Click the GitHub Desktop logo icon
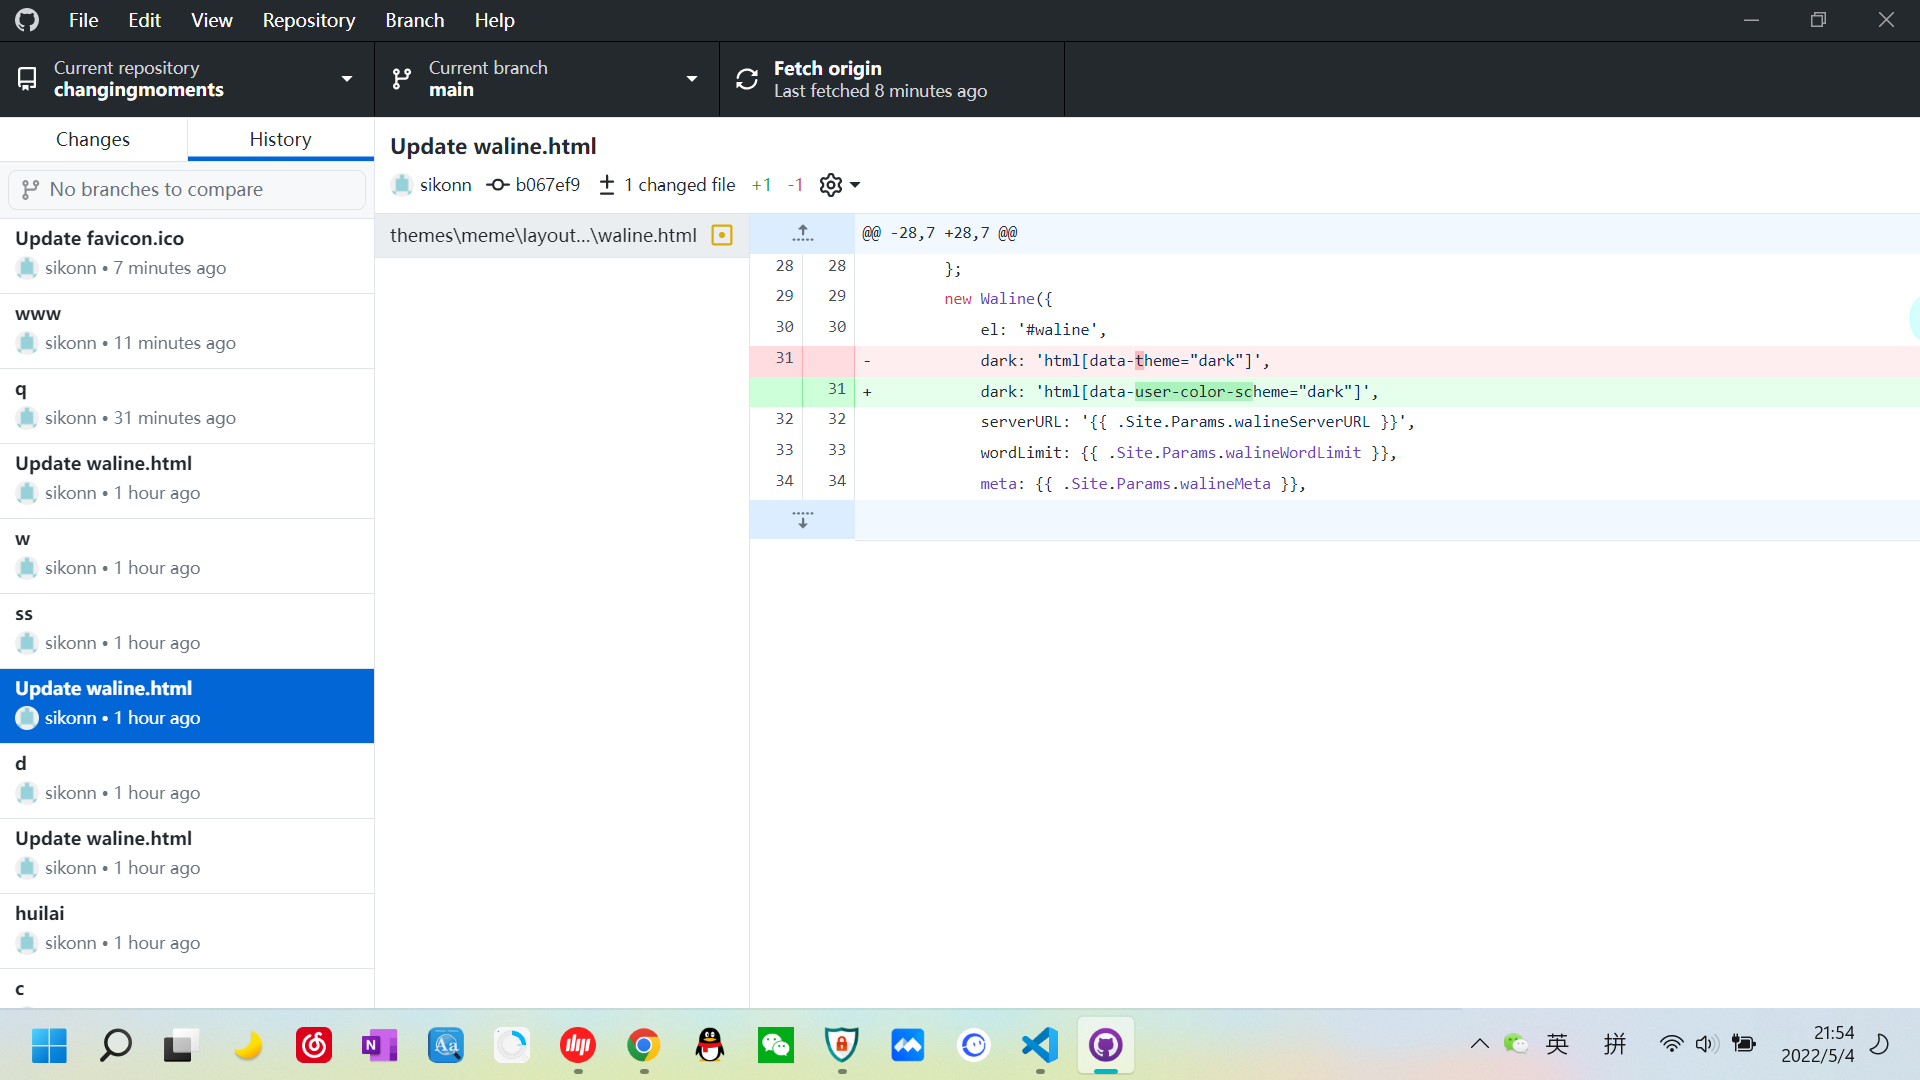 27,20
